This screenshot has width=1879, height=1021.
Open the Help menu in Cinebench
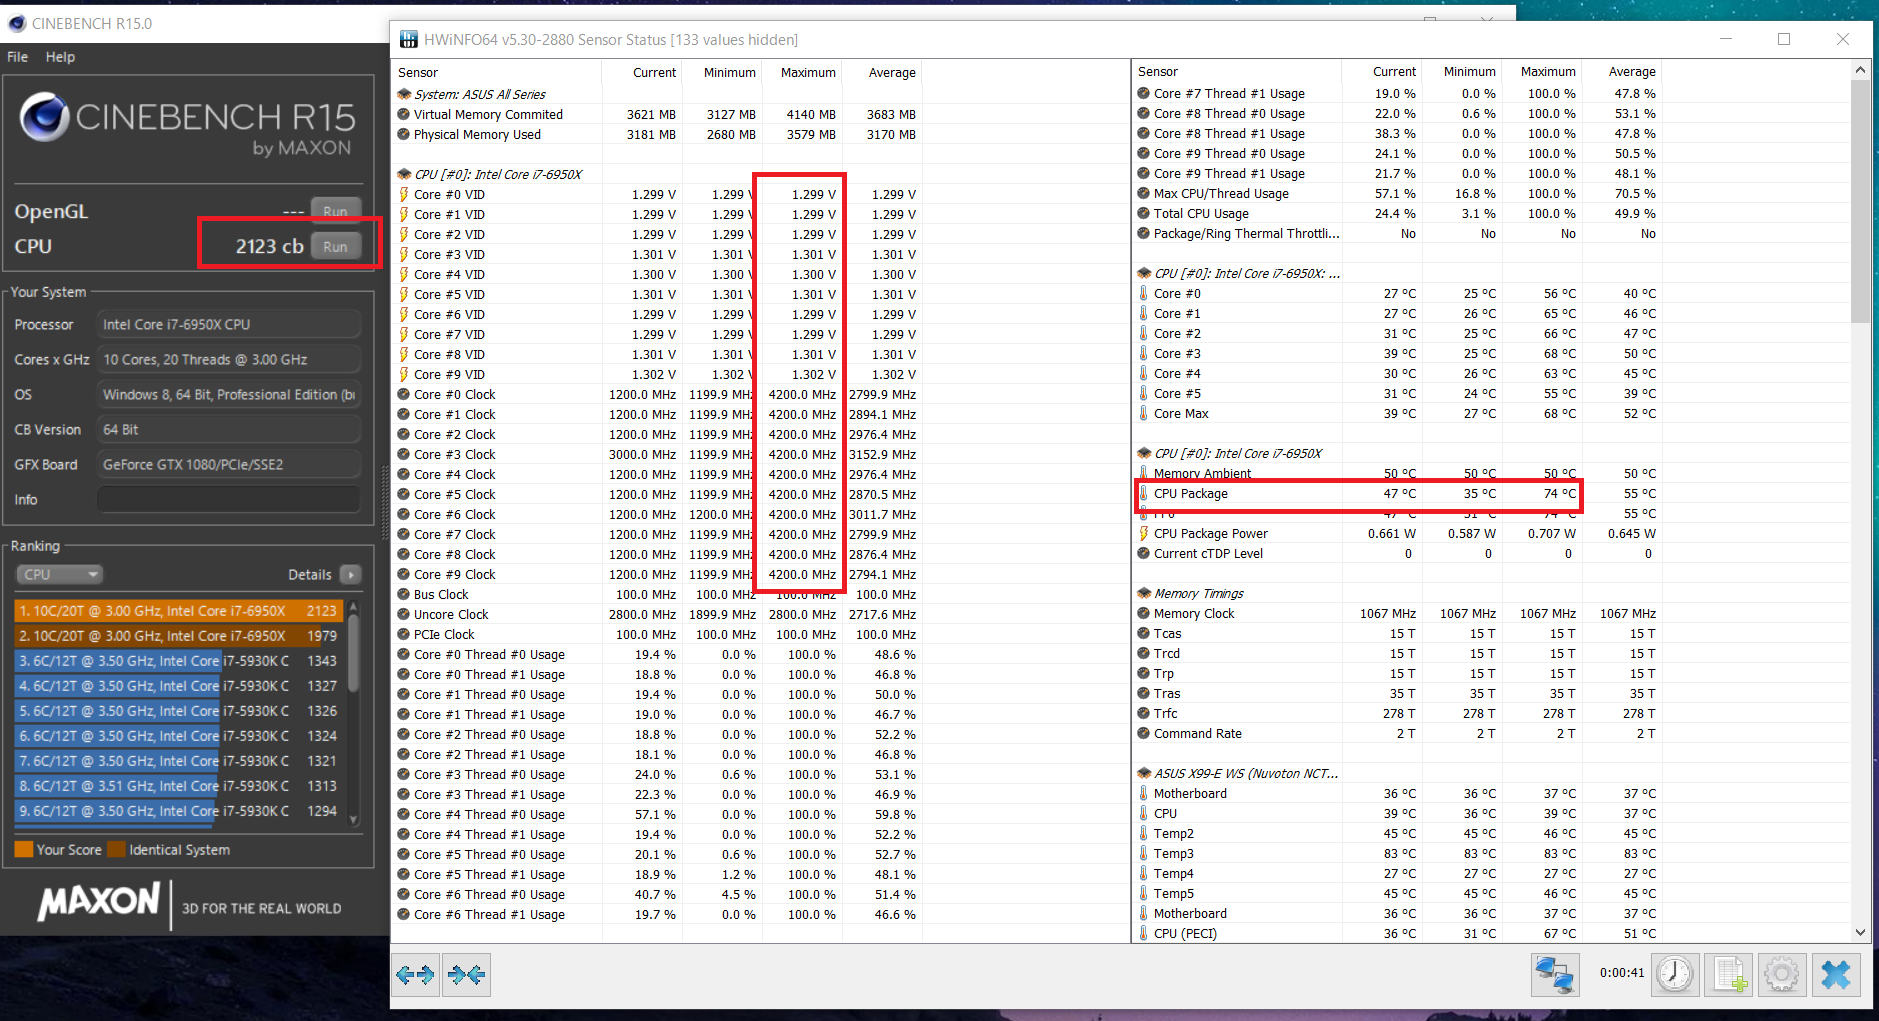coord(60,57)
